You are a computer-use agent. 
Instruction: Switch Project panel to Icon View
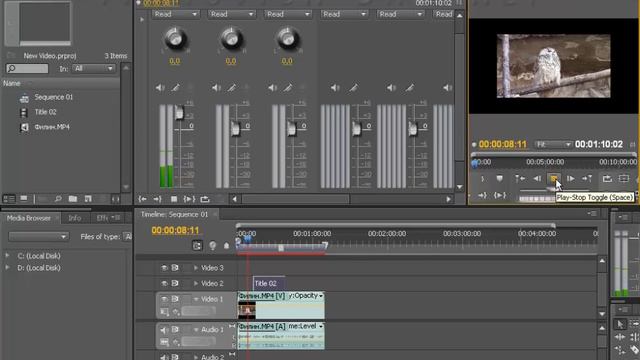pyautogui.click(x=24, y=199)
